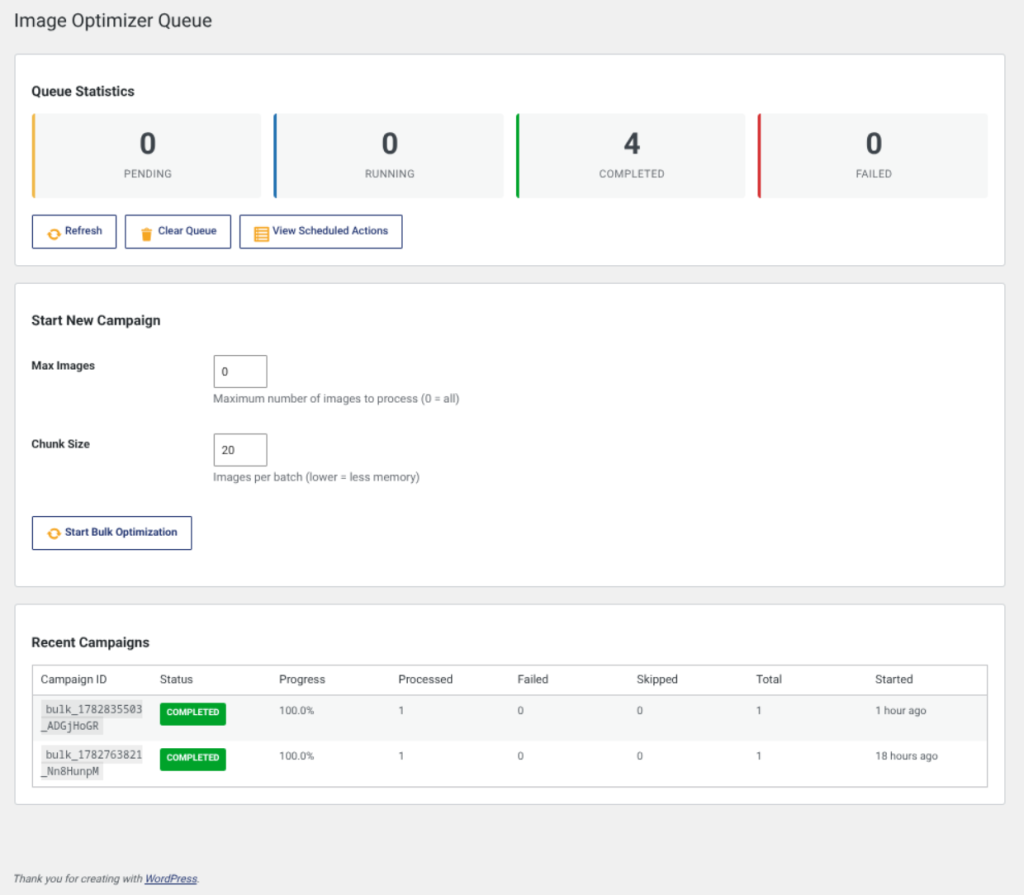Screen dimensions: 1024x895
Task: Focus the Max Images input field
Action: pyautogui.click(x=240, y=371)
